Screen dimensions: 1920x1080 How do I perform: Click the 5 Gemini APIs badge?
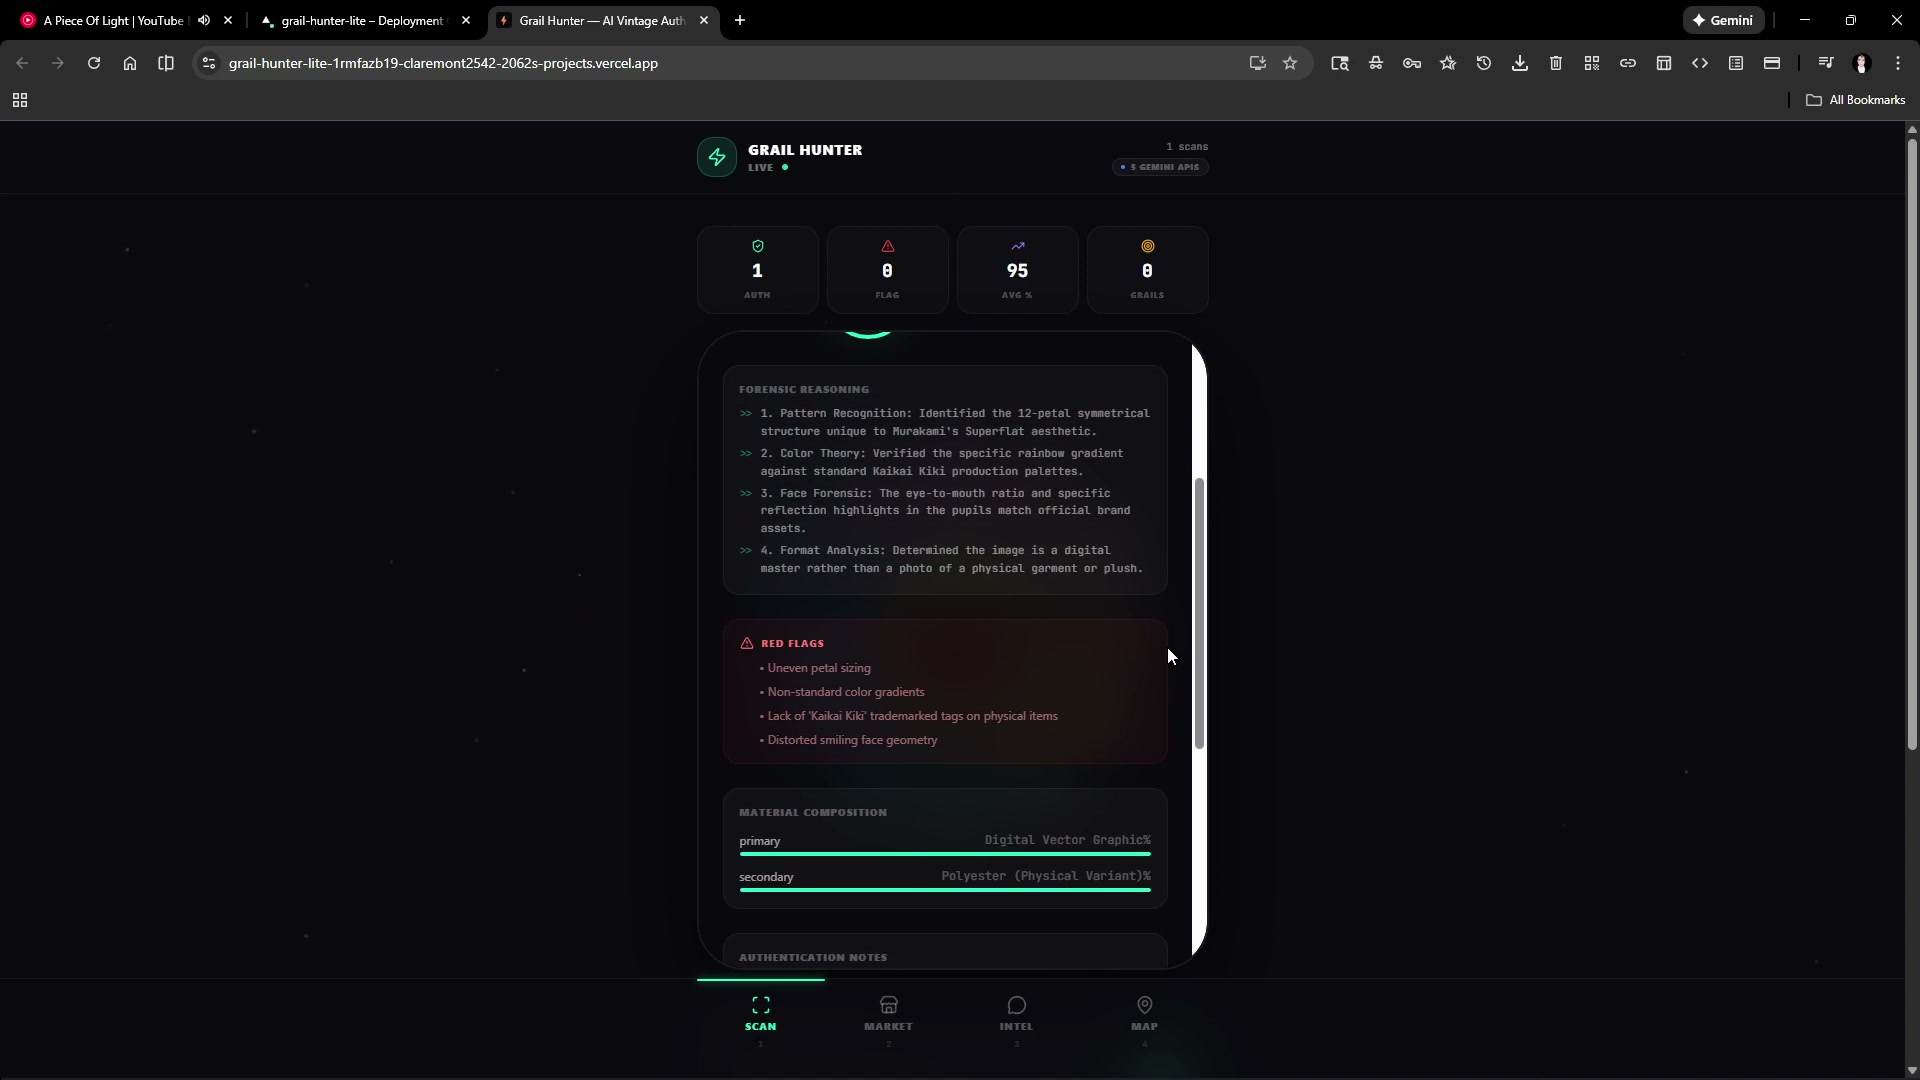click(1160, 167)
